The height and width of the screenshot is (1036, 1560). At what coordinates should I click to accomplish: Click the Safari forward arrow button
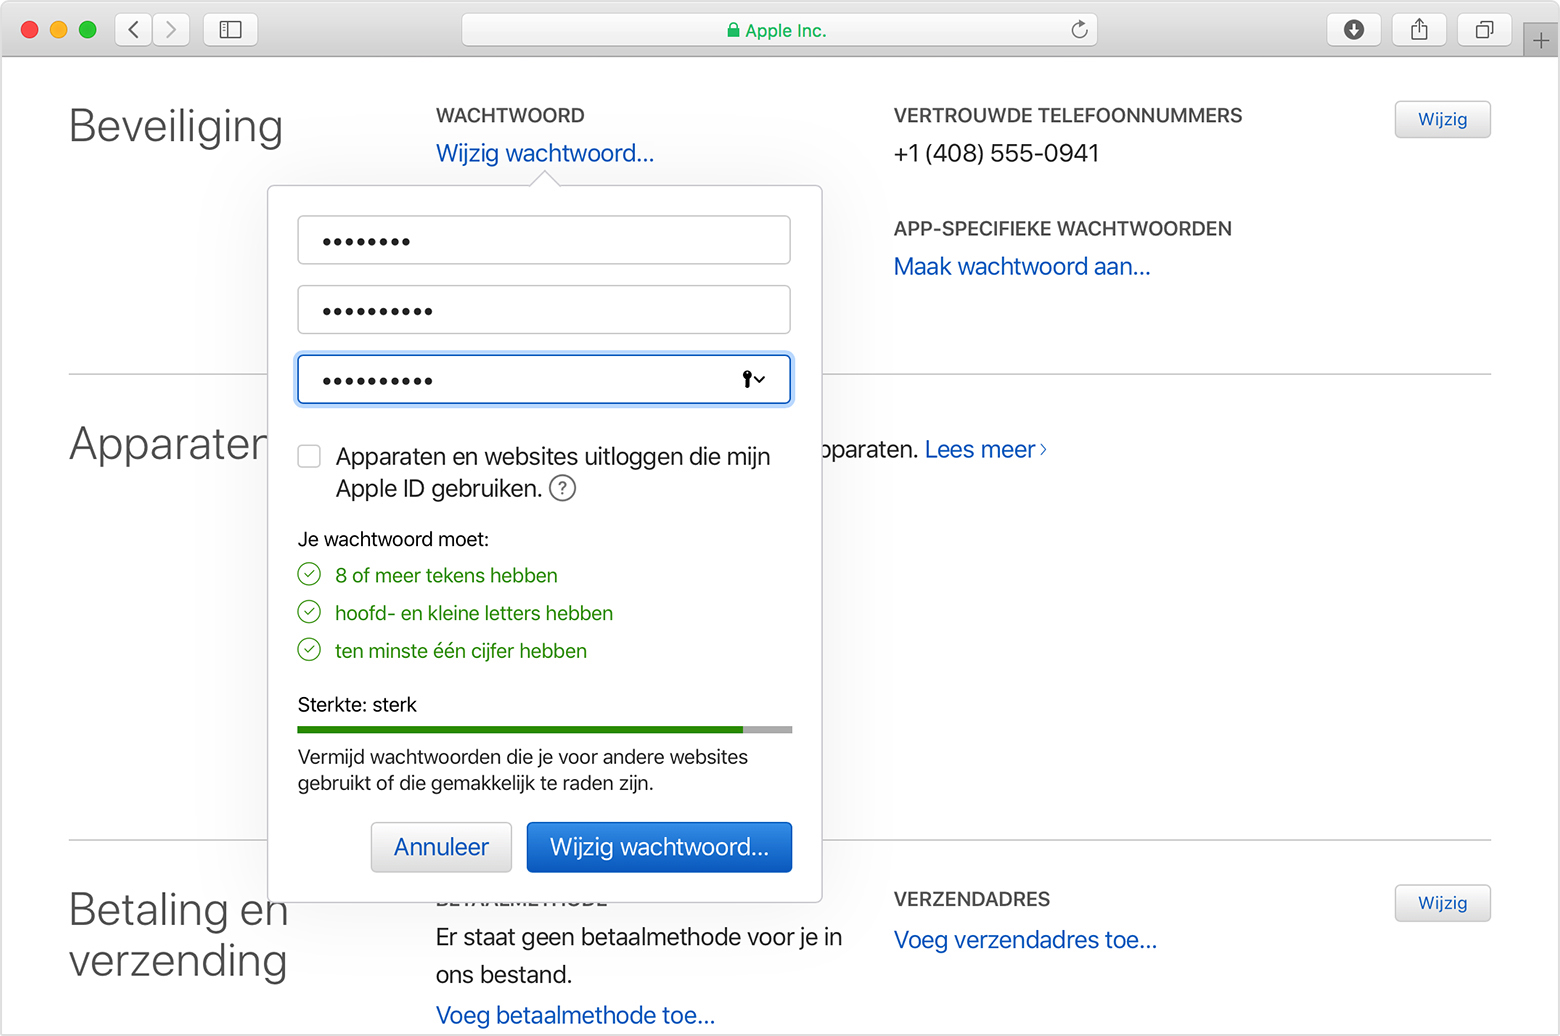click(x=171, y=30)
